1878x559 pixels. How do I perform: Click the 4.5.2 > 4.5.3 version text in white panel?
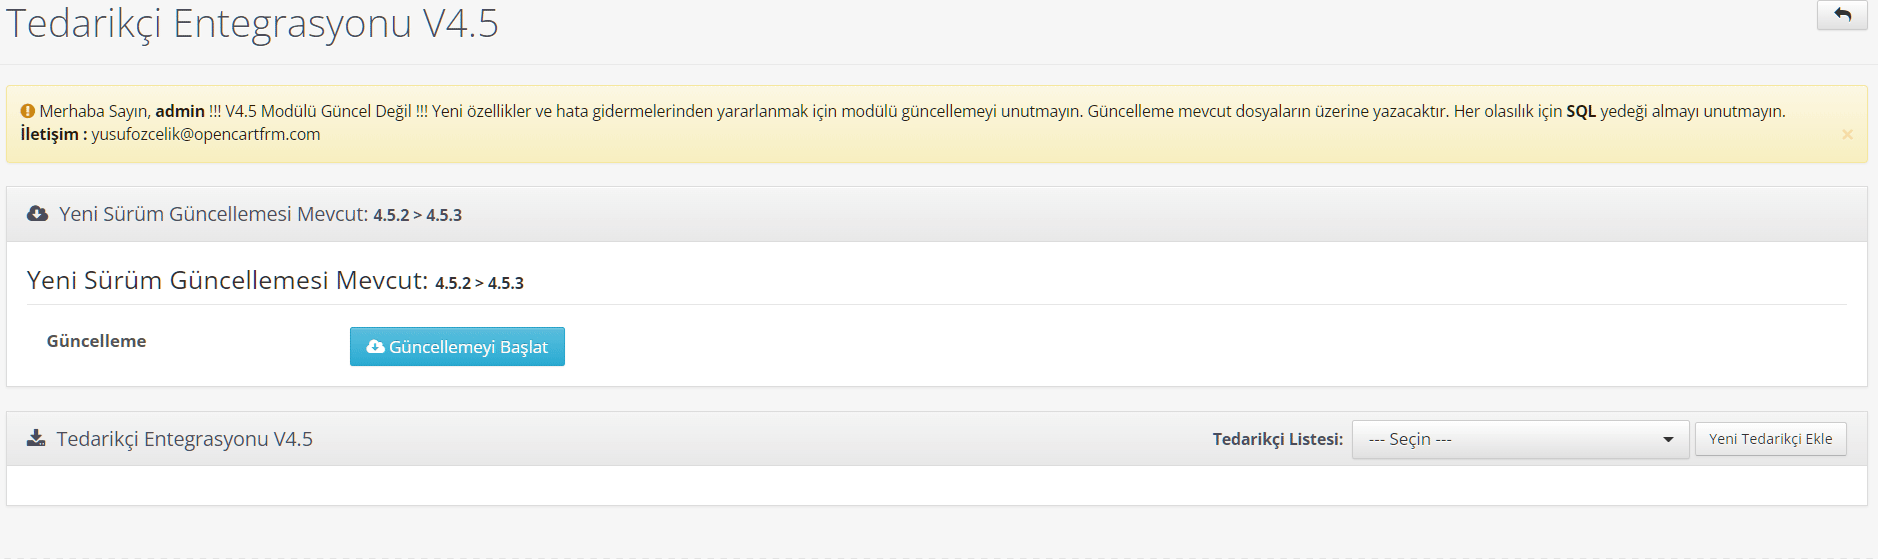479,283
